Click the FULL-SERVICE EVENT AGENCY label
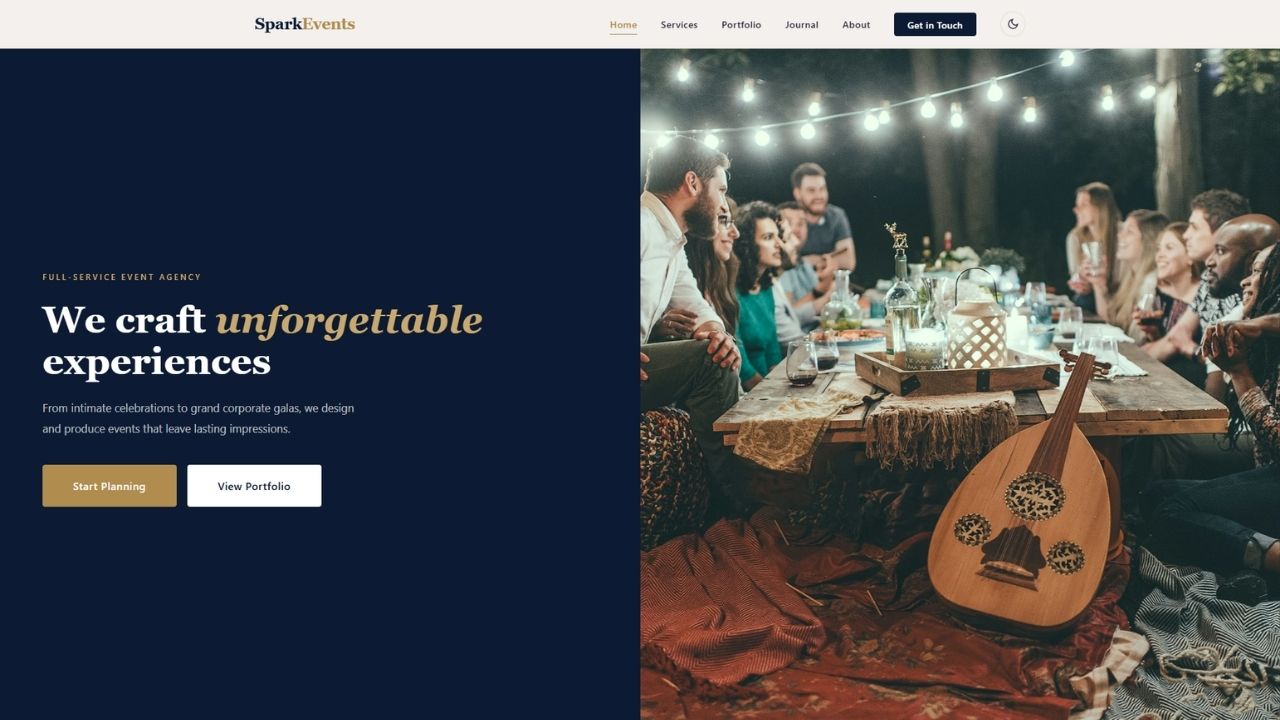 tap(122, 277)
